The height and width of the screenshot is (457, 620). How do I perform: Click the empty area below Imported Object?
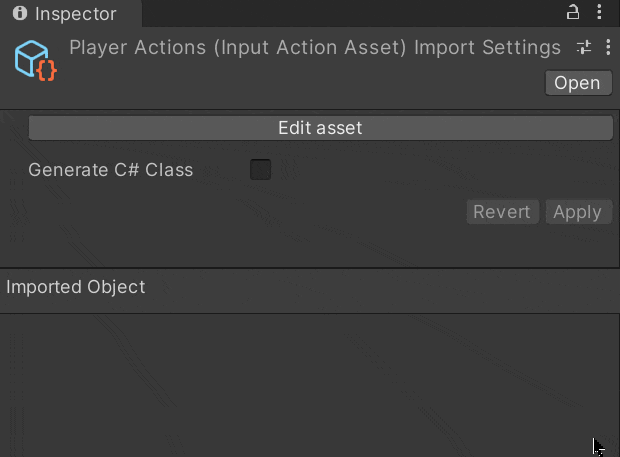[x=300, y=385]
